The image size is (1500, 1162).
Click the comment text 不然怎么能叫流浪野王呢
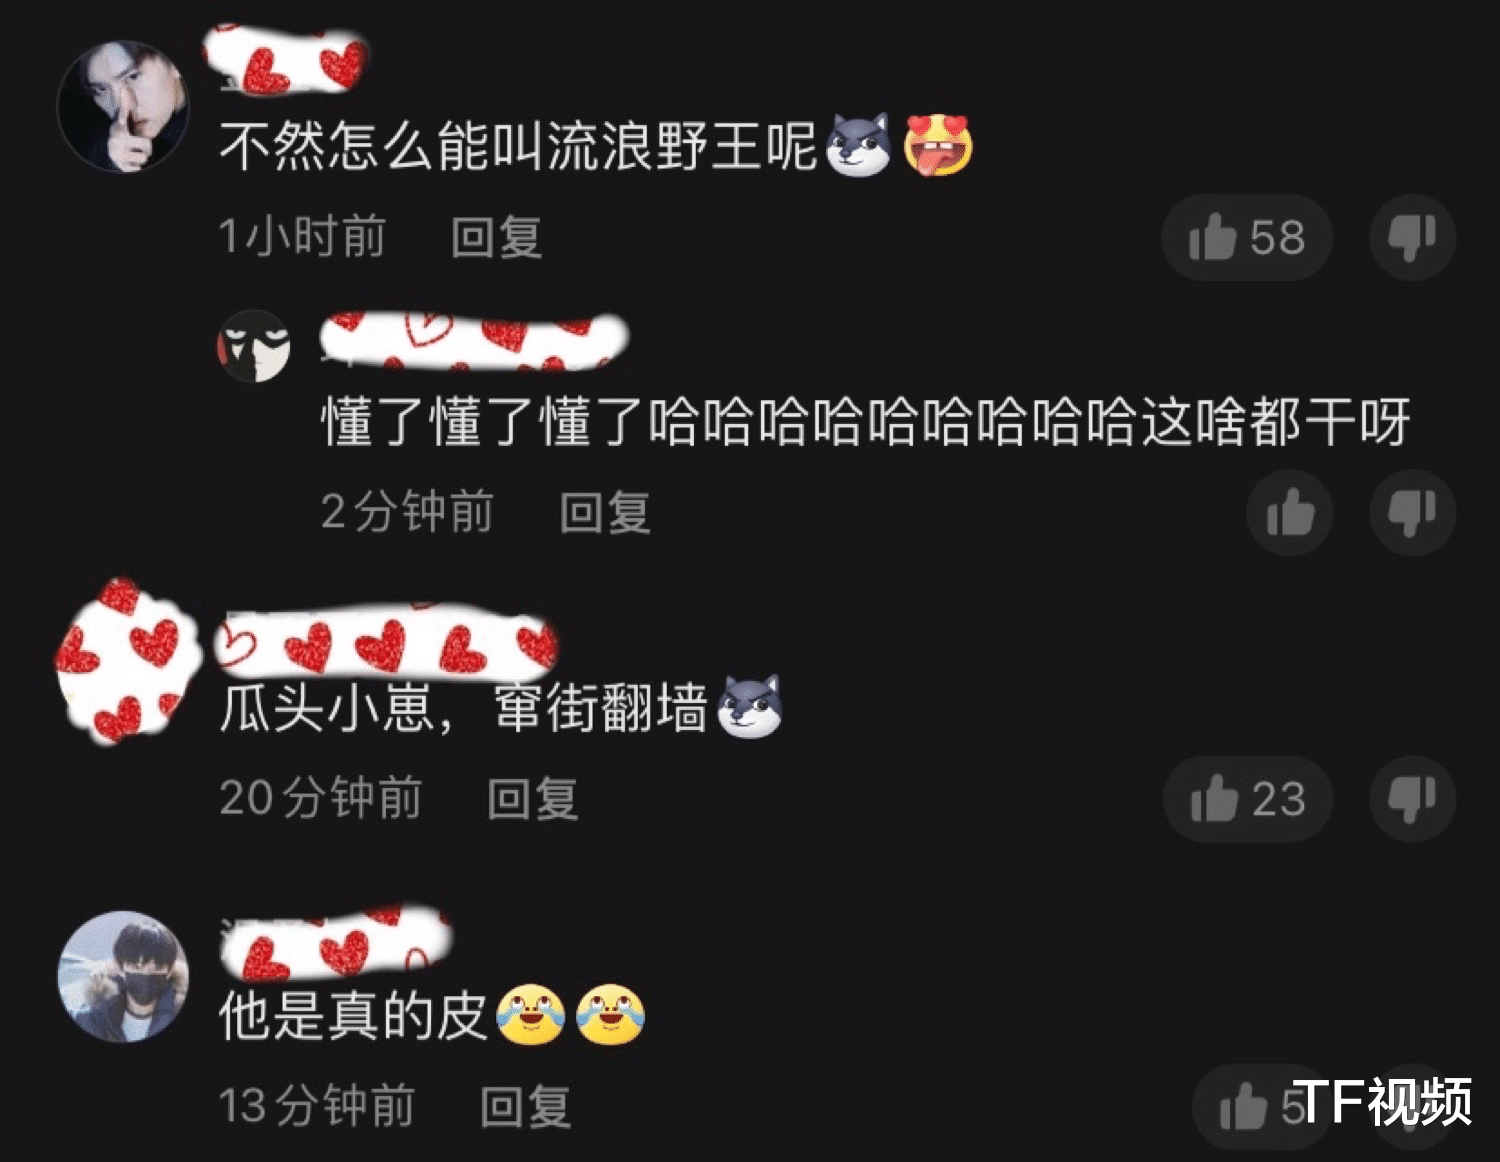point(518,147)
